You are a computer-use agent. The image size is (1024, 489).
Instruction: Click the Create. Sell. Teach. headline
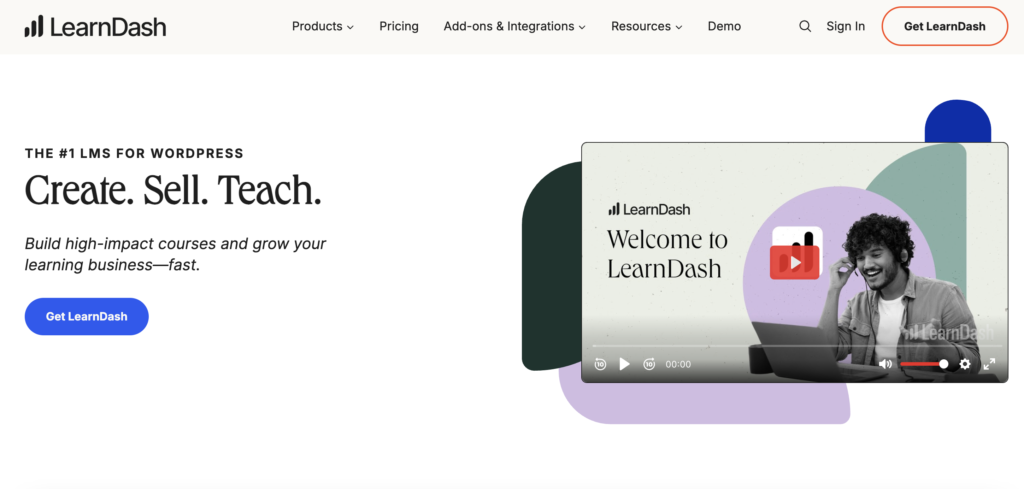click(x=173, y=190)
